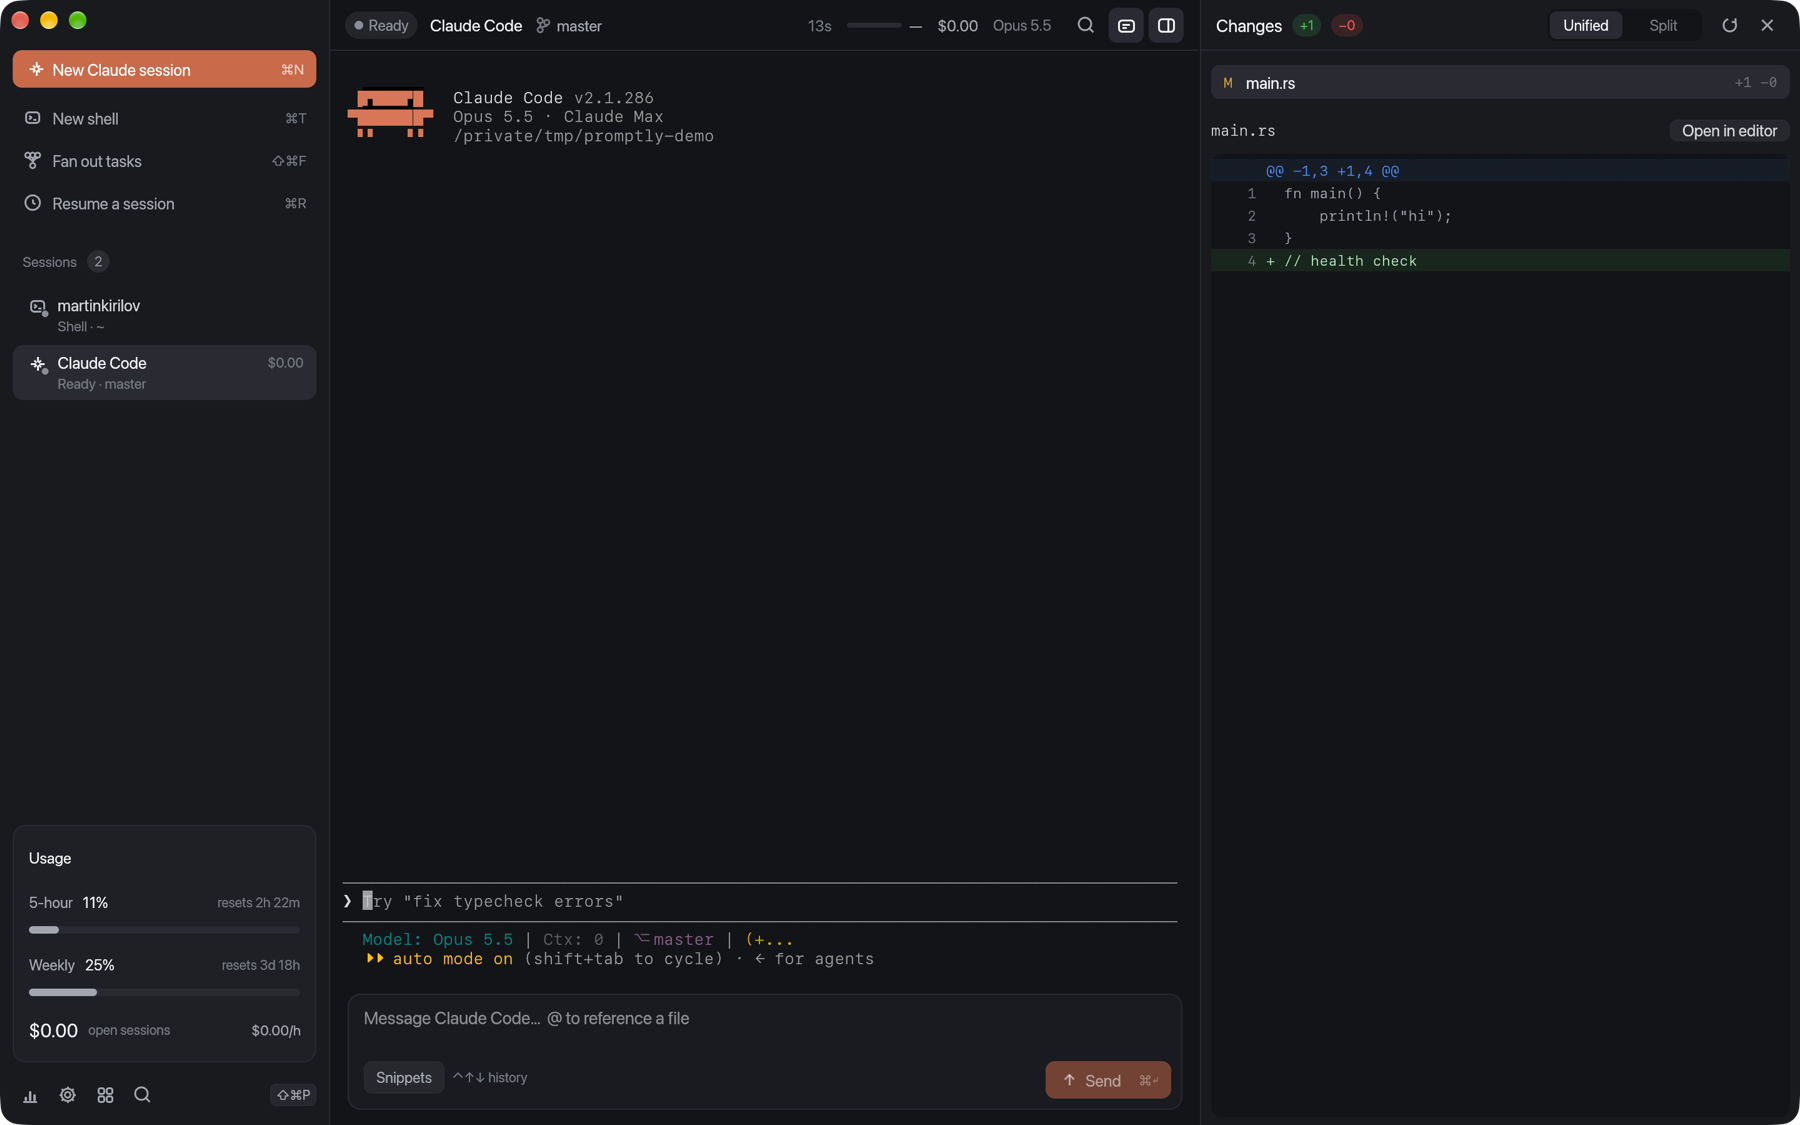This screenshot has height=1125, width=1800.
Task: Toggle the message composer panel icon
Action: click(x=1126, y=25)
